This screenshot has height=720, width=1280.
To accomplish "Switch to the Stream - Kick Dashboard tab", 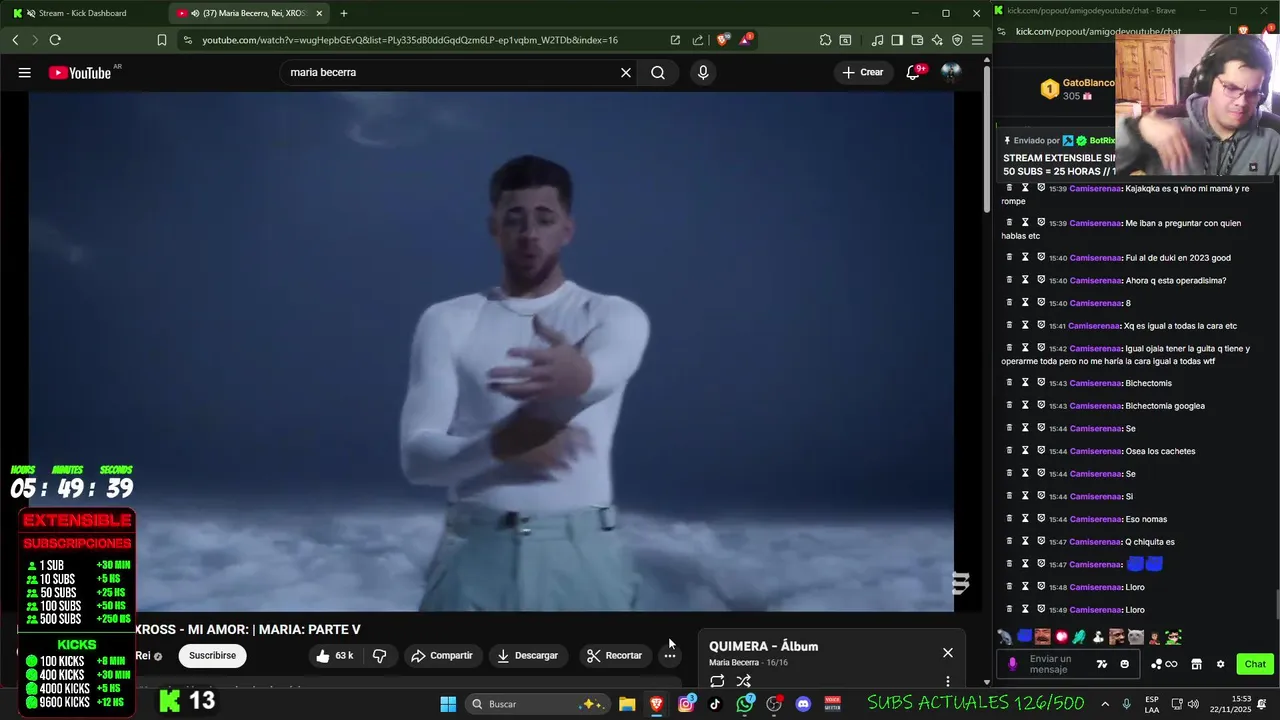I will tap(84, 13).
